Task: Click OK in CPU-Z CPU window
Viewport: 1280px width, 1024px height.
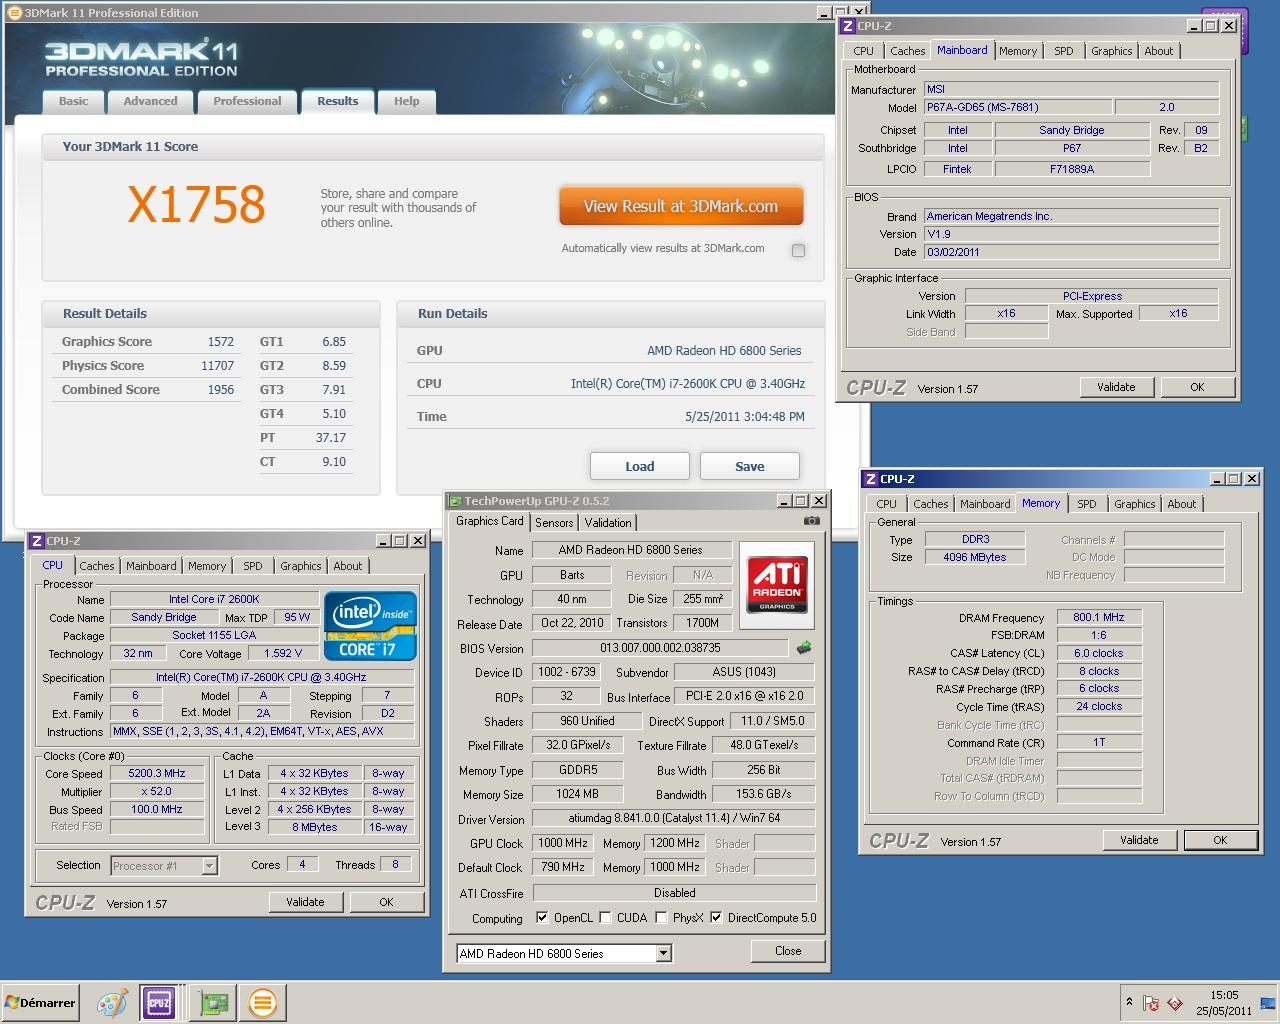Action: [386, 902]
